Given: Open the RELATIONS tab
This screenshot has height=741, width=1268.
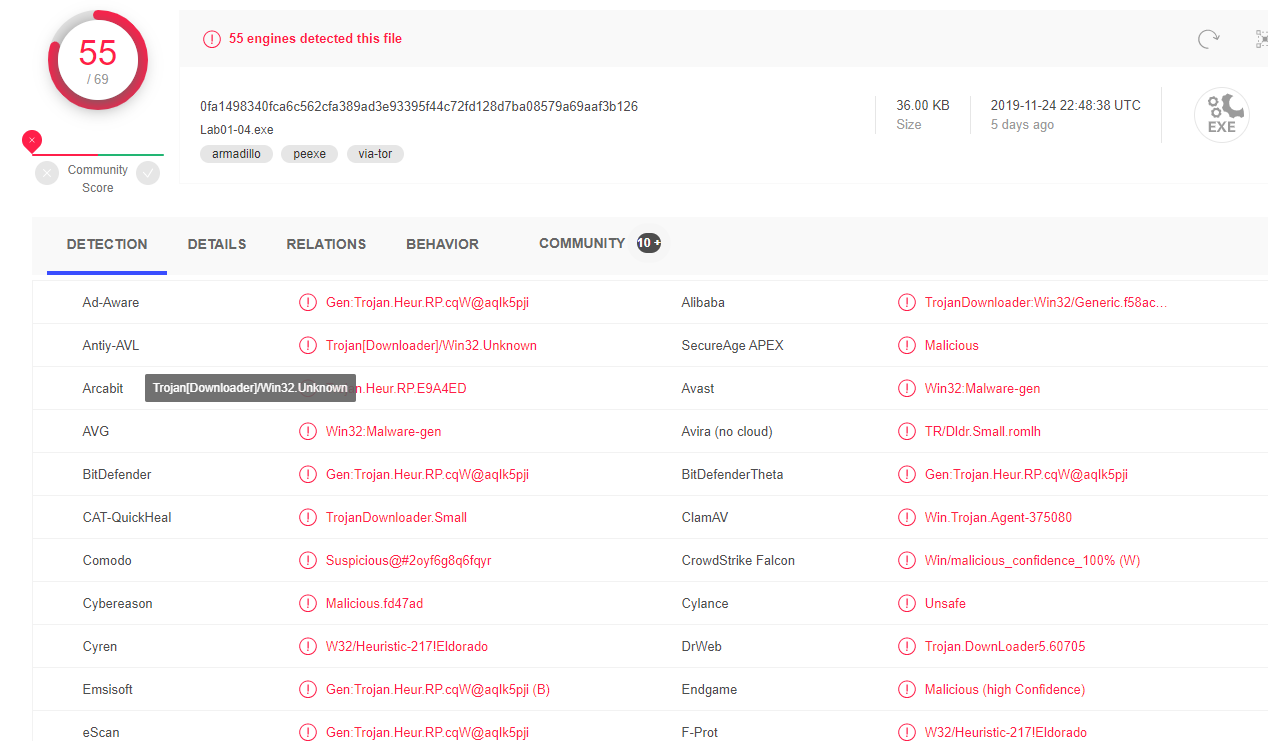Looking at the screenshot, I should [326, 244].
